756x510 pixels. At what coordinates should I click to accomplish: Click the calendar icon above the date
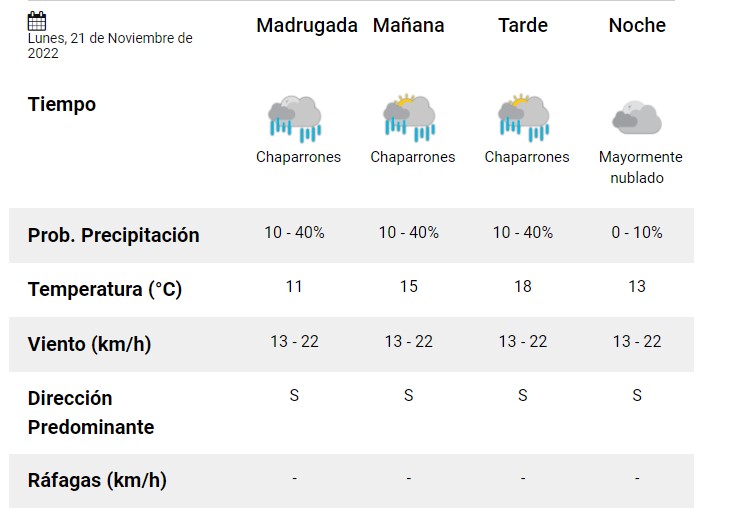point(37,21)
